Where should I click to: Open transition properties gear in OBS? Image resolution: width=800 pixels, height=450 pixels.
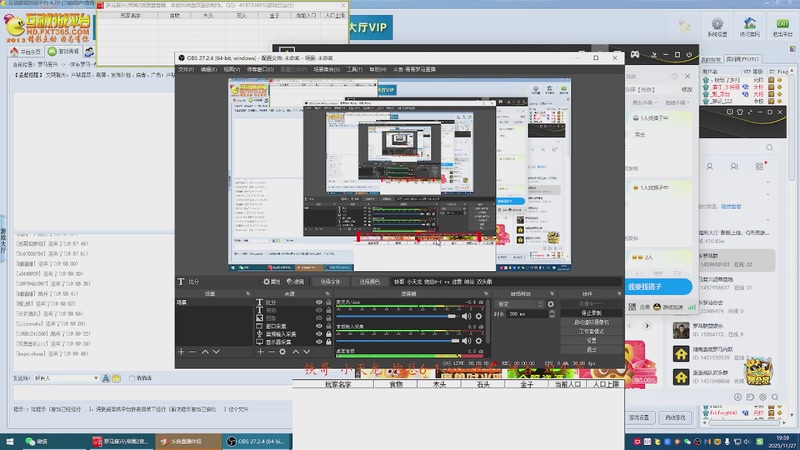[x=551, y=304]
